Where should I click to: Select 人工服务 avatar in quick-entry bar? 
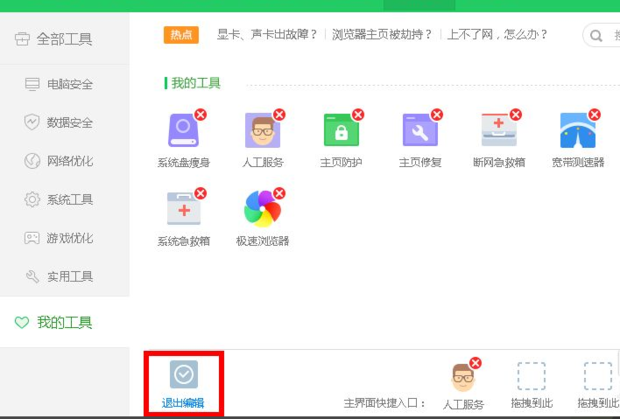(x=463, y=378)
